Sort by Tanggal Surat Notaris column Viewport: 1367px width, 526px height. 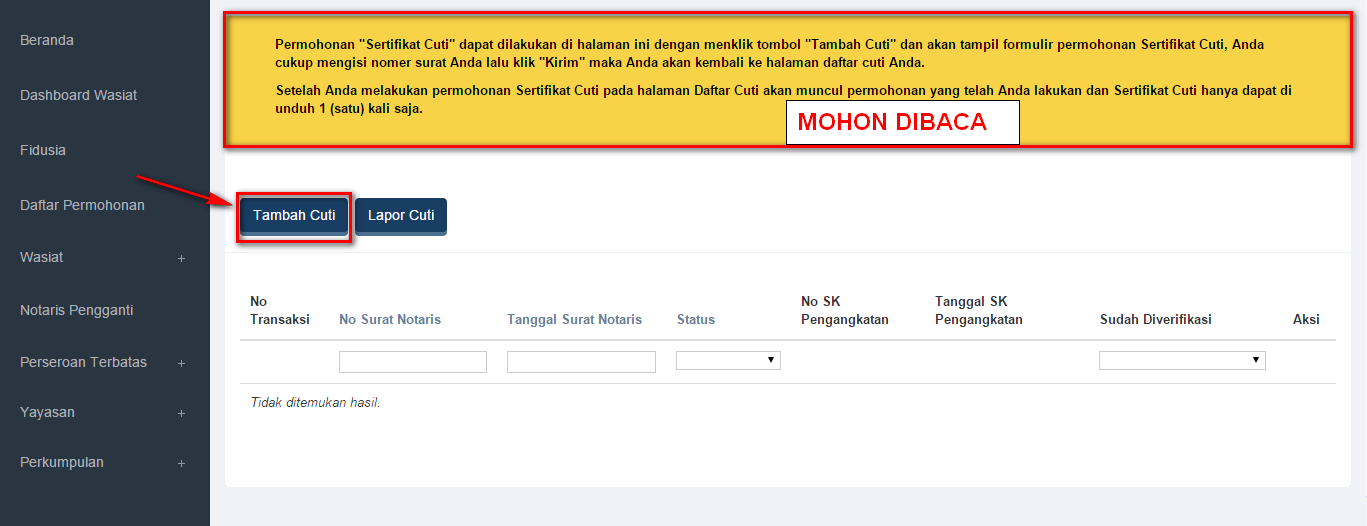pos(574,319)
